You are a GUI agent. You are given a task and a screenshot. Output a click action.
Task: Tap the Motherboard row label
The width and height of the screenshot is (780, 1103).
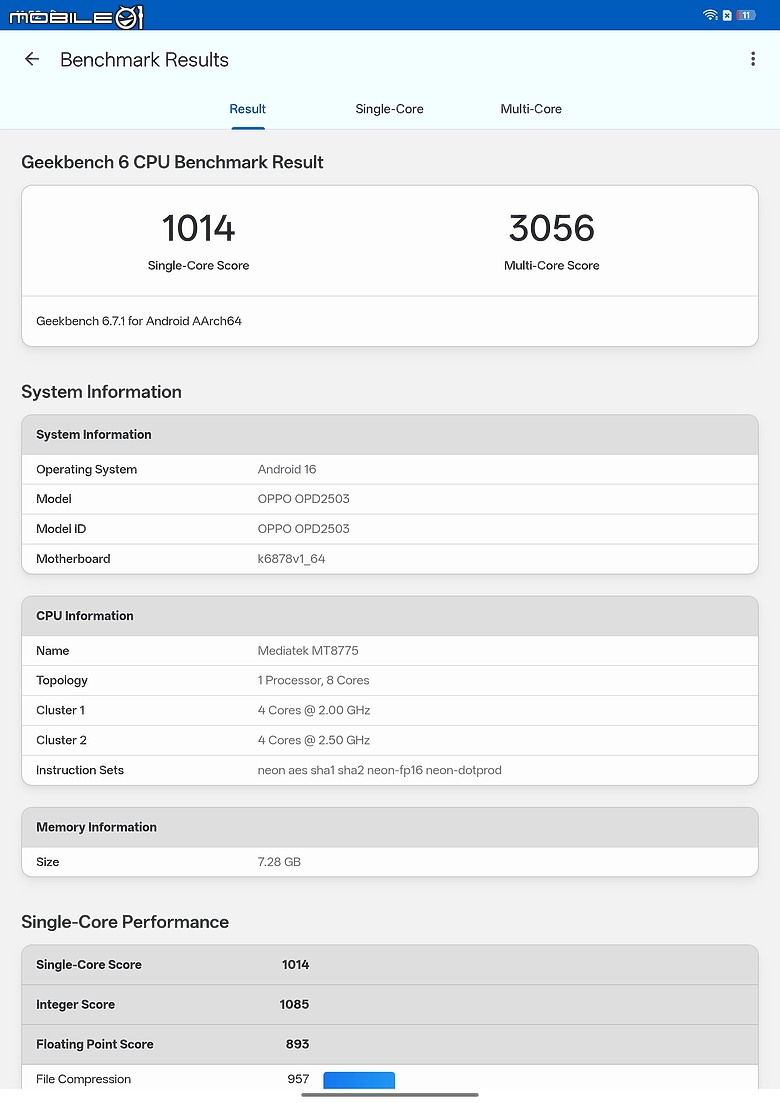pos(73,559)
